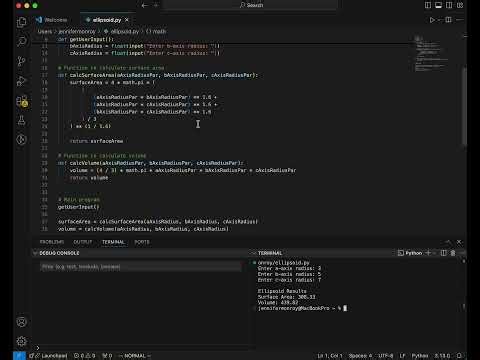Click NORMAL vim mode indicator
This screenshot has width=480, height=360.
pyautogui.click(x=135, y=356)
